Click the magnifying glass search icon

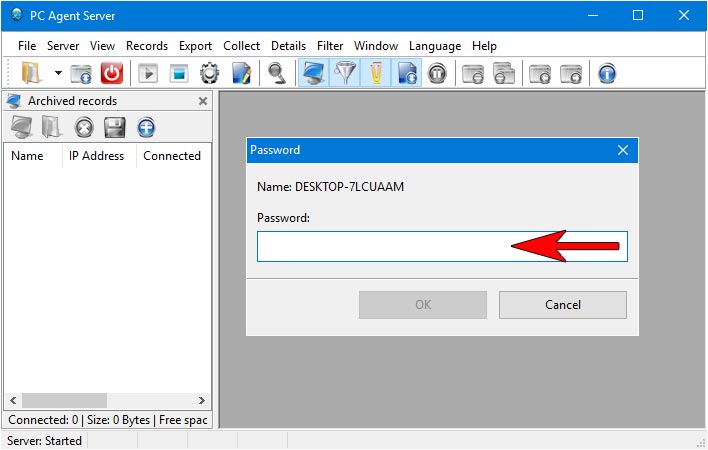click(275, 73)
